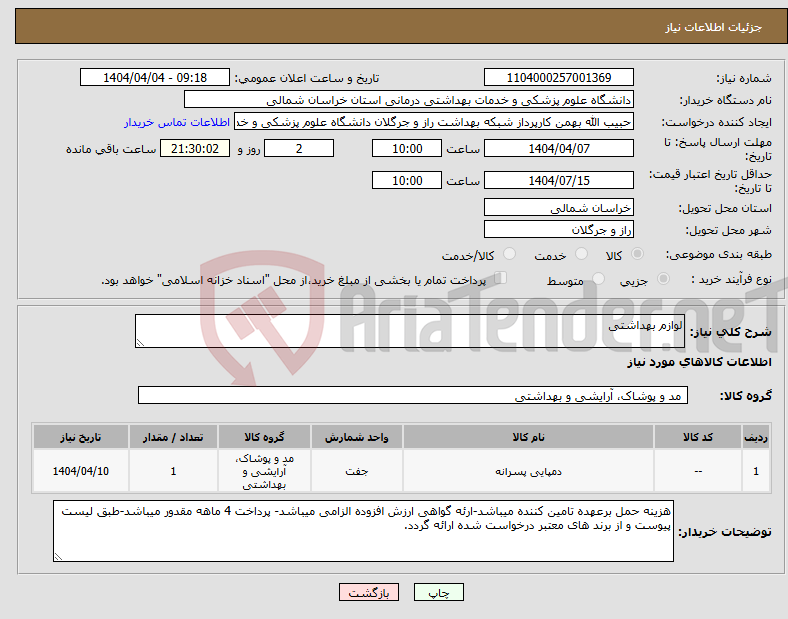Select the کالا radio button

tap(637, 254)
